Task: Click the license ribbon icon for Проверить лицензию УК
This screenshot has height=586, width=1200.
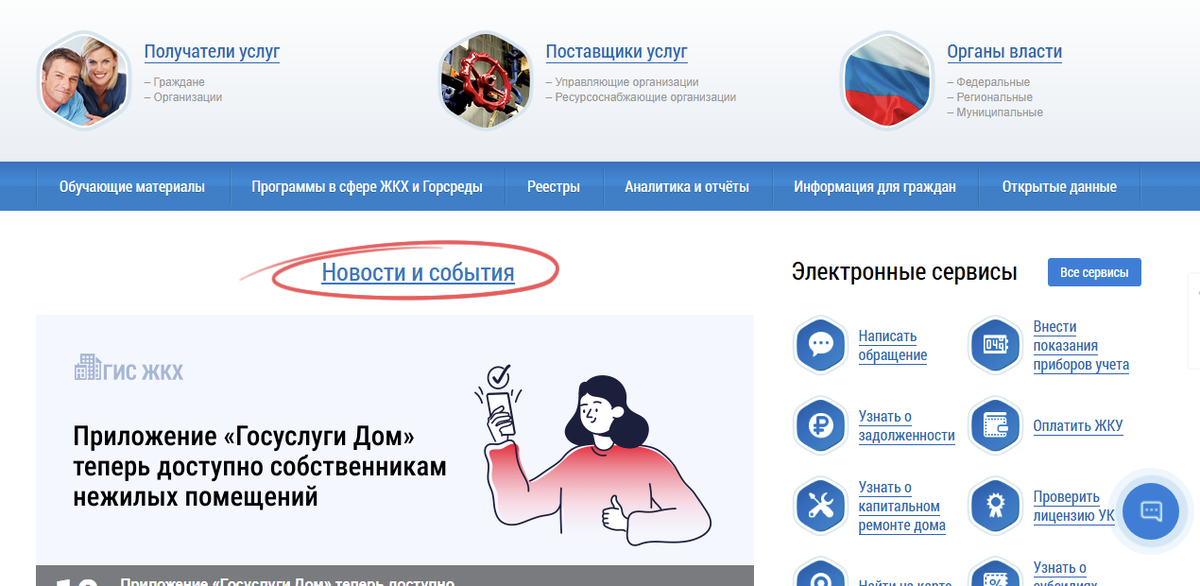Action: coord(995,506)
